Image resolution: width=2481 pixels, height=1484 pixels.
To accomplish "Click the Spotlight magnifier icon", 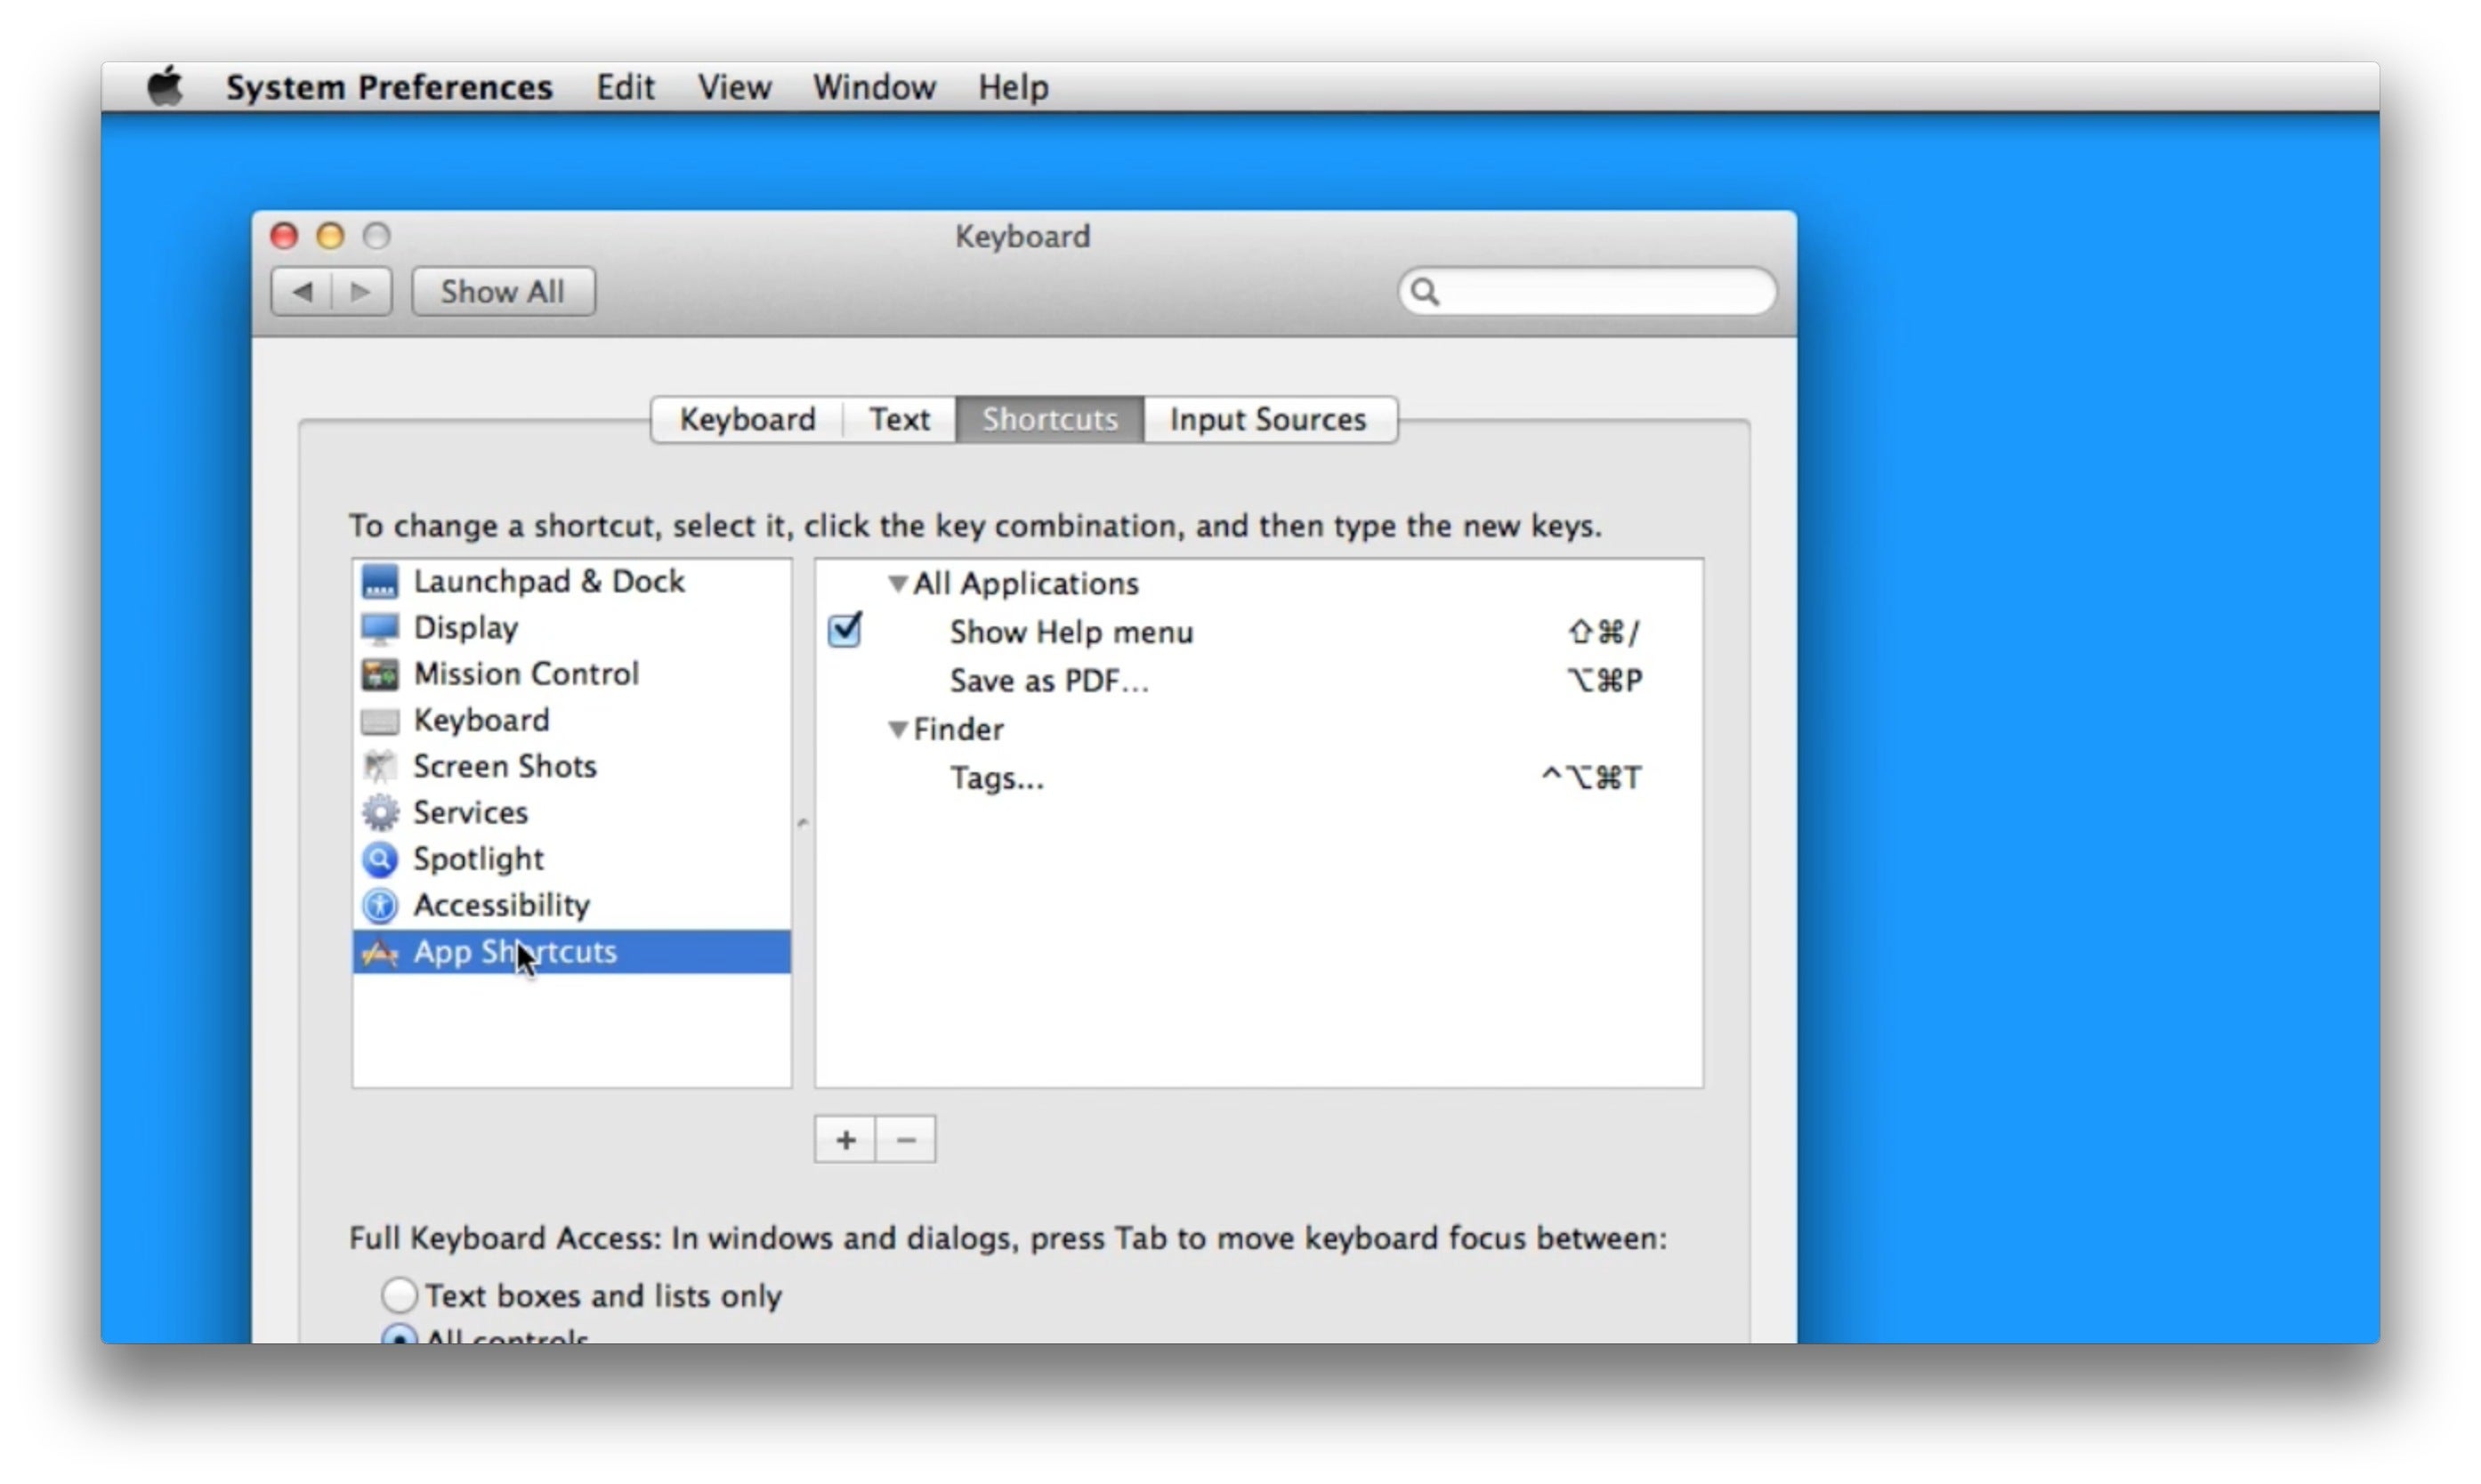I will (x=379, y=859).
